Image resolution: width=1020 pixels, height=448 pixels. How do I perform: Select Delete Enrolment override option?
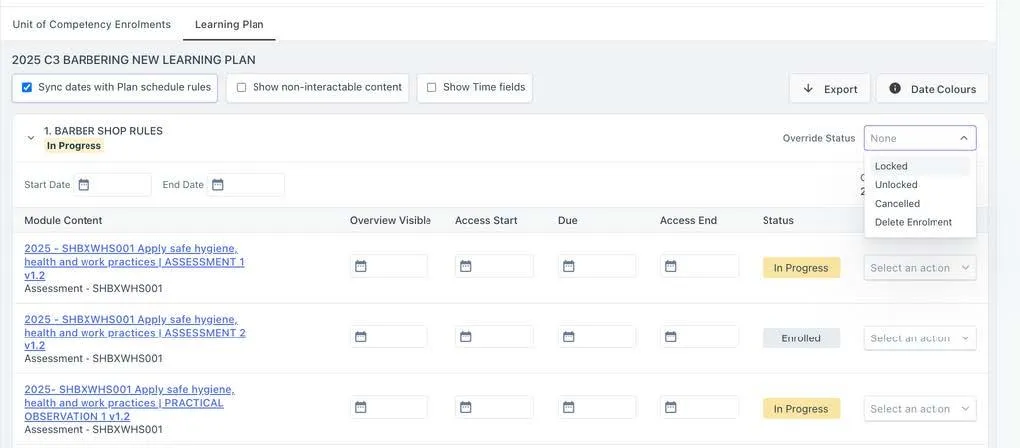click(913, 222)
